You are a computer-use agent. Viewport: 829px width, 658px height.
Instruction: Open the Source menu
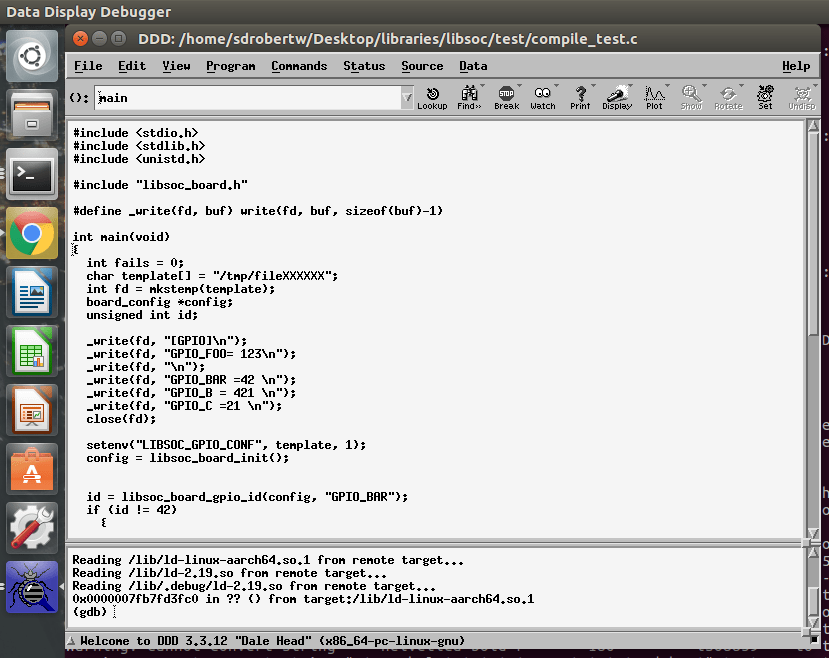pos(422,66)
